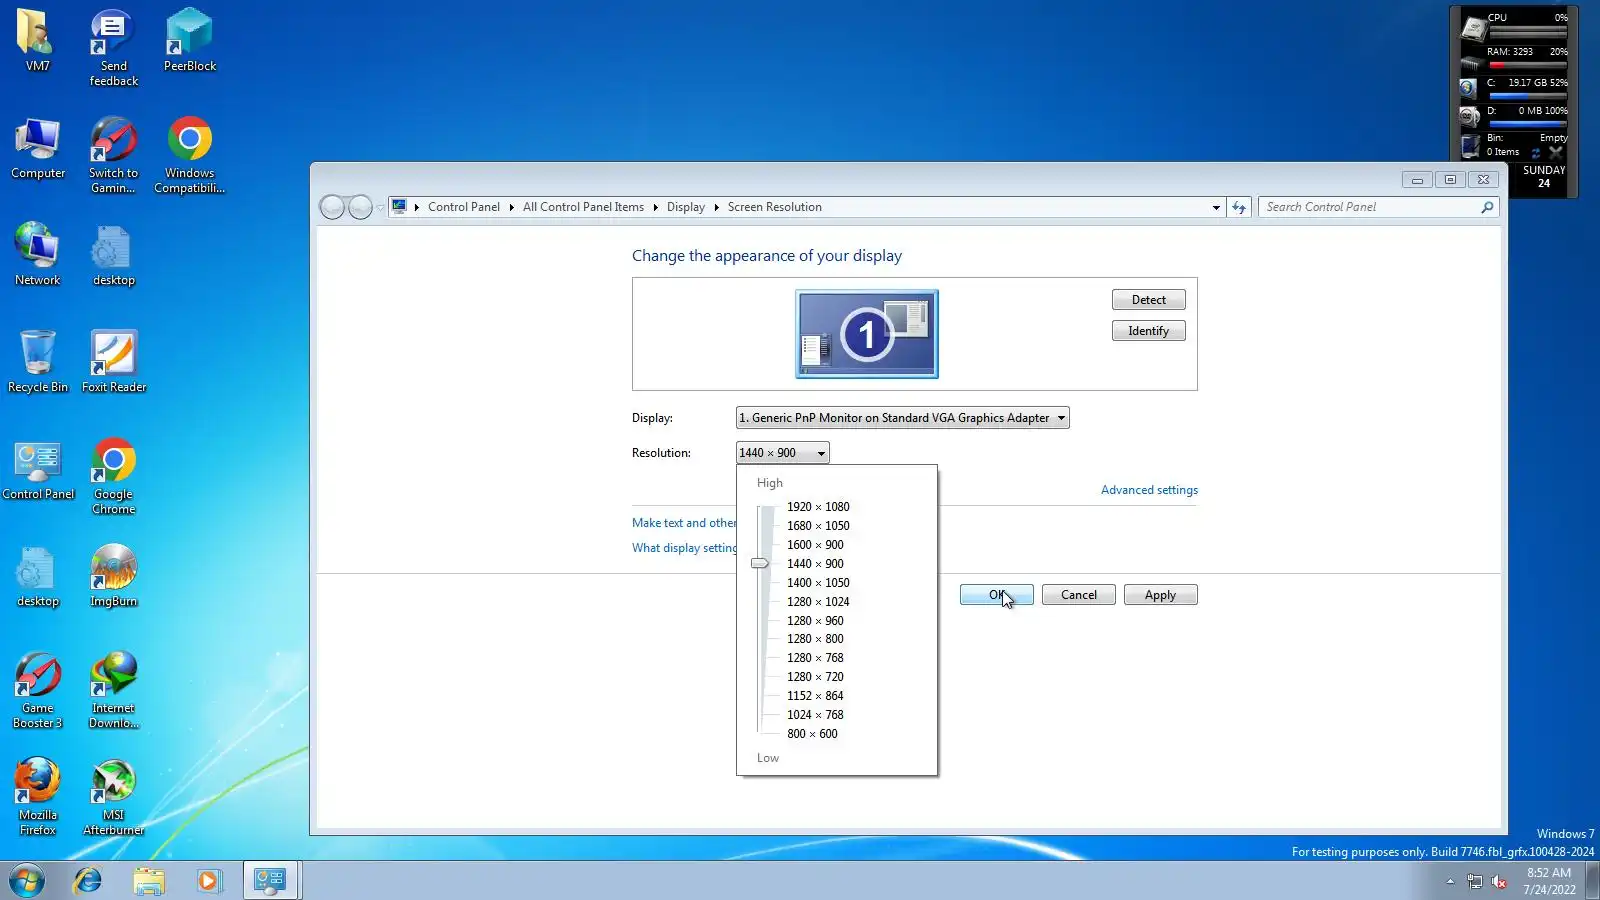Click the taskbar clock showing 8:52 AM

click(1549, 881)
